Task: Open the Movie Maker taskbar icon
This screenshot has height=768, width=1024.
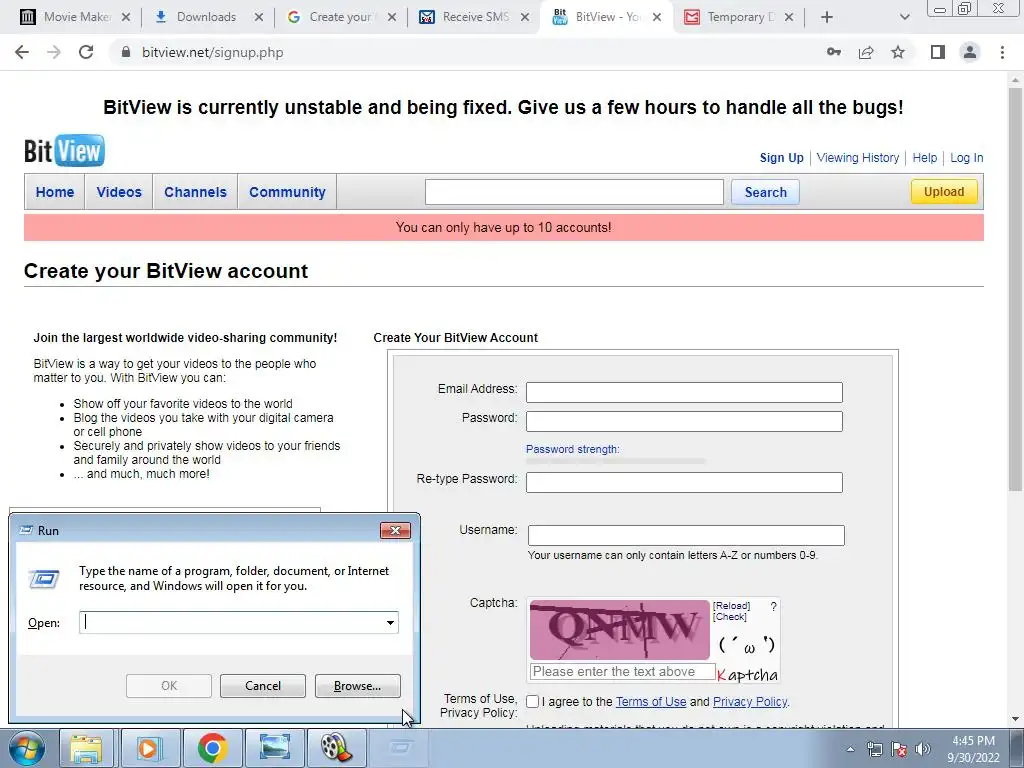Action: tap(337, 748)
